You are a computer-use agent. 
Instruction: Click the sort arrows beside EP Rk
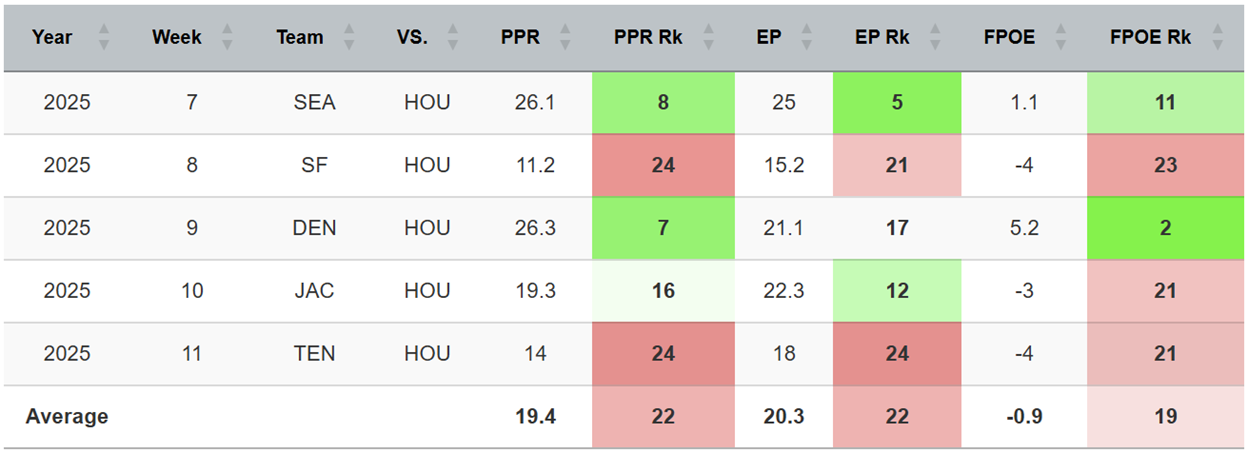[935, 38]
